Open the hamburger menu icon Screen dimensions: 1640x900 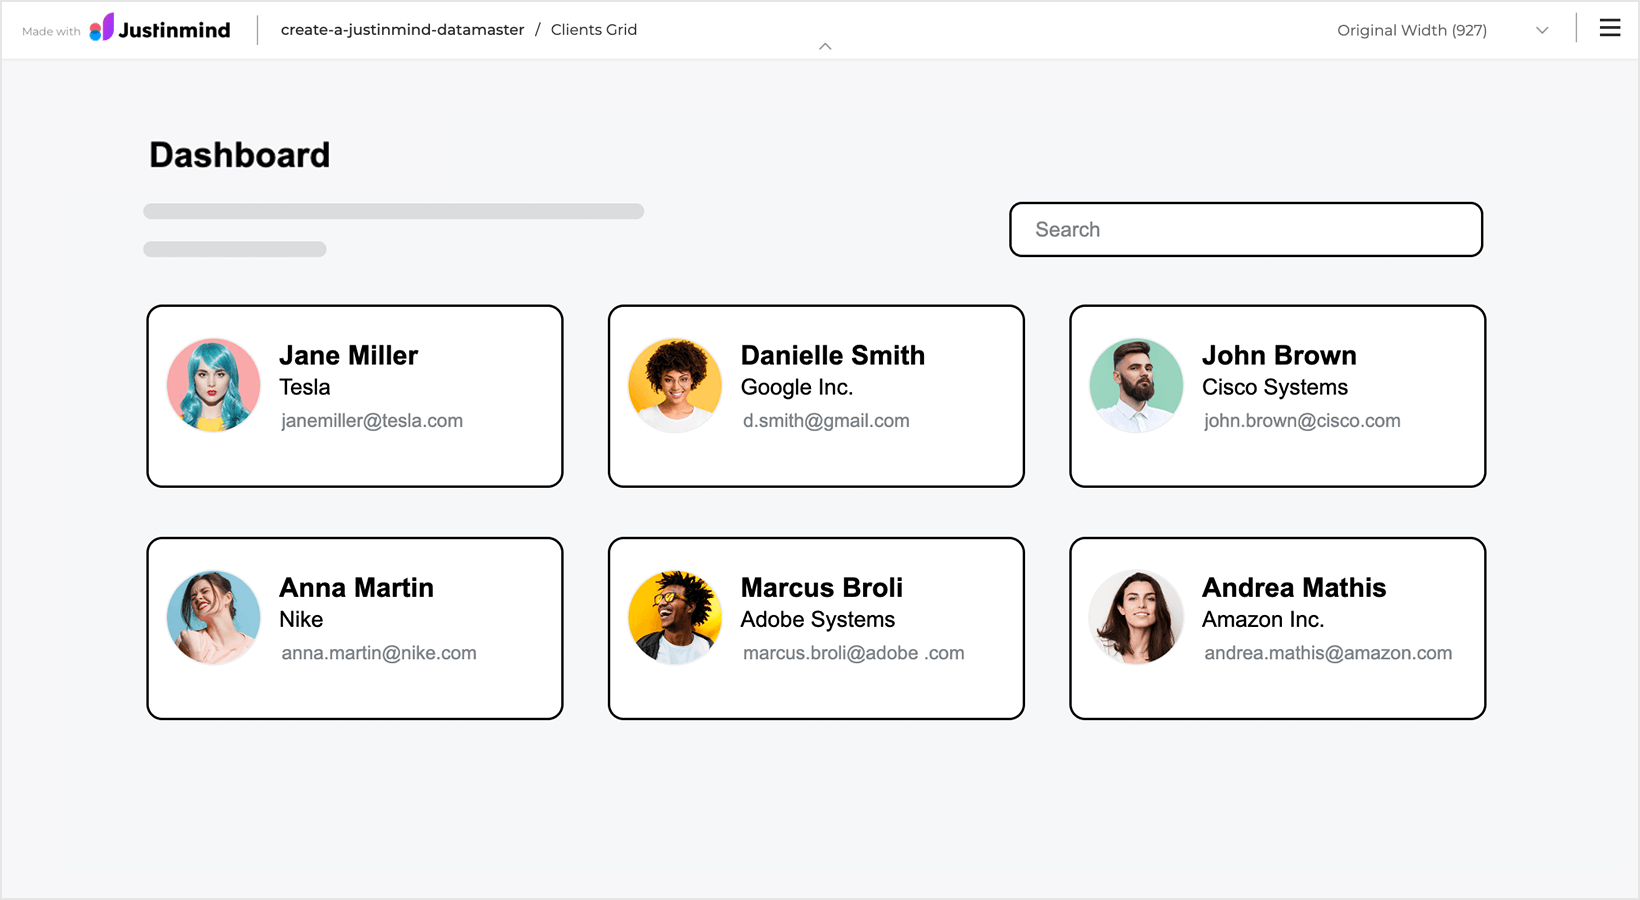pyautogui.click(x=1609, y=28)
